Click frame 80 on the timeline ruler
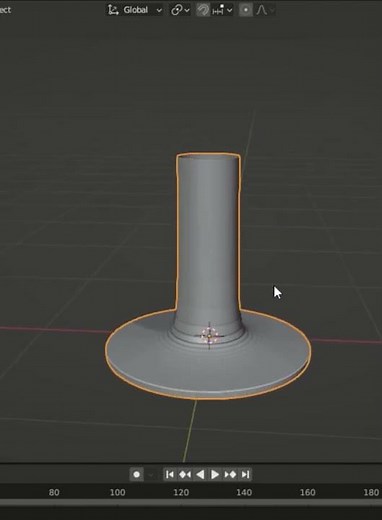This screenshot has width=382, height=520. (x=54, y=492)
